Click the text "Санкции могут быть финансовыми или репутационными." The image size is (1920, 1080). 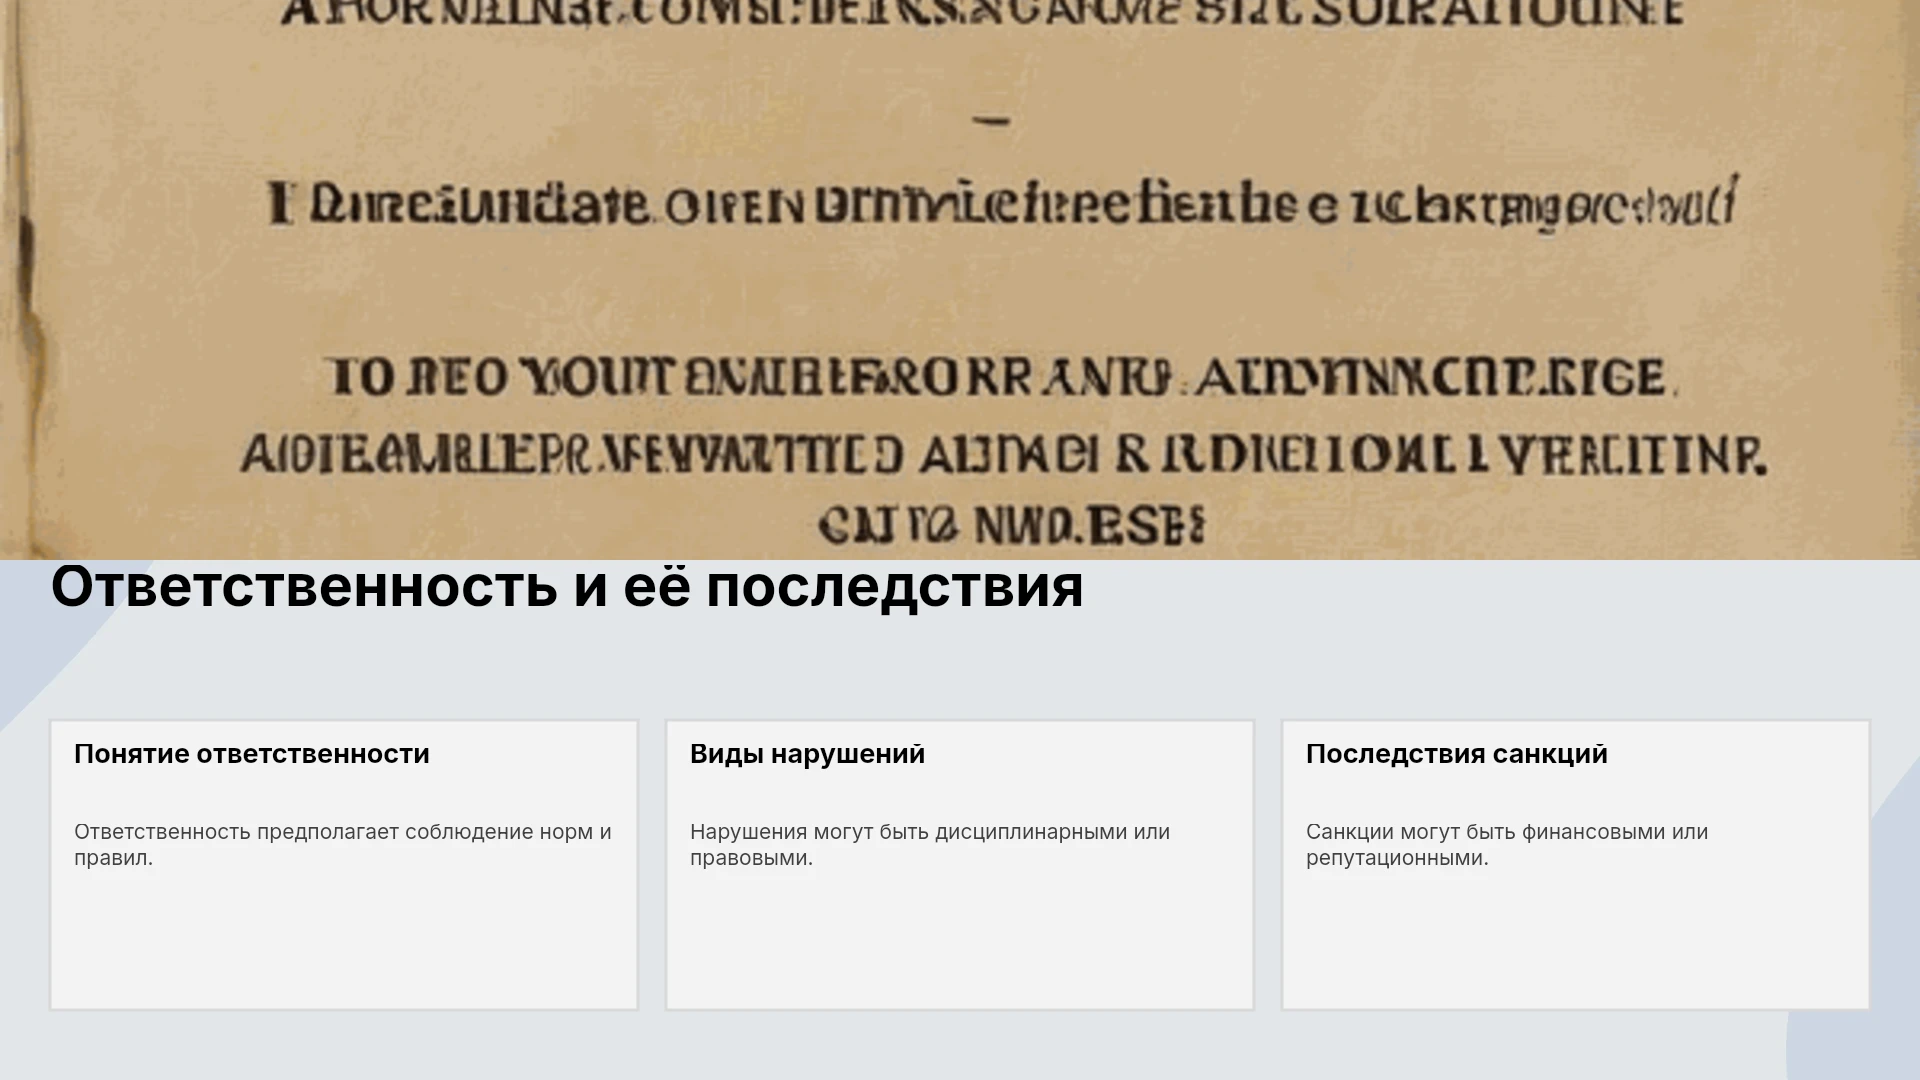(1507, 845)
